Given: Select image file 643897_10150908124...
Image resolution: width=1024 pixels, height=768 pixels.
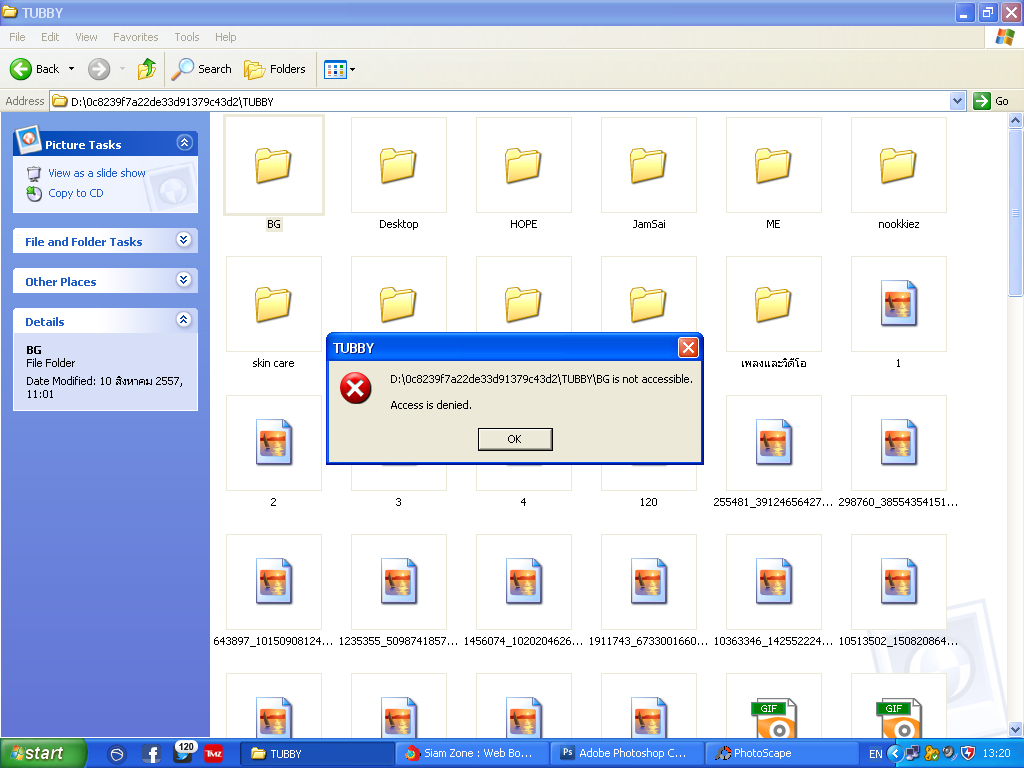Looking at the screenshot, I should pos(274,590).
